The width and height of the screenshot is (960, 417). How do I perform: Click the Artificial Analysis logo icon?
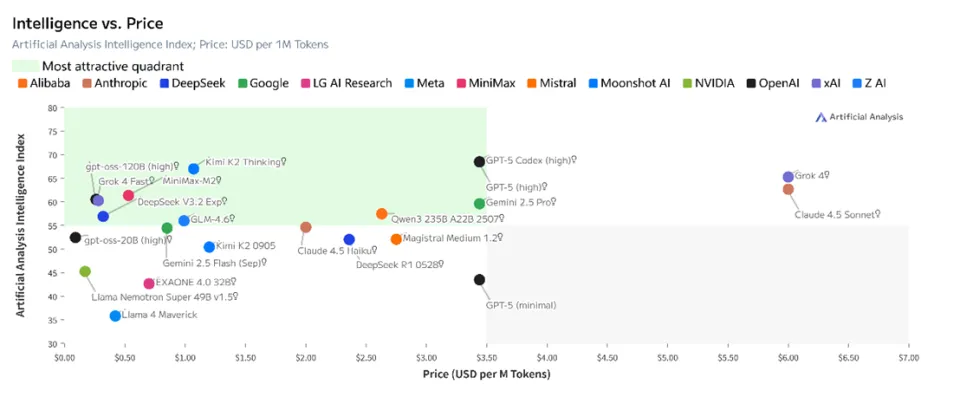coord(821,117)
